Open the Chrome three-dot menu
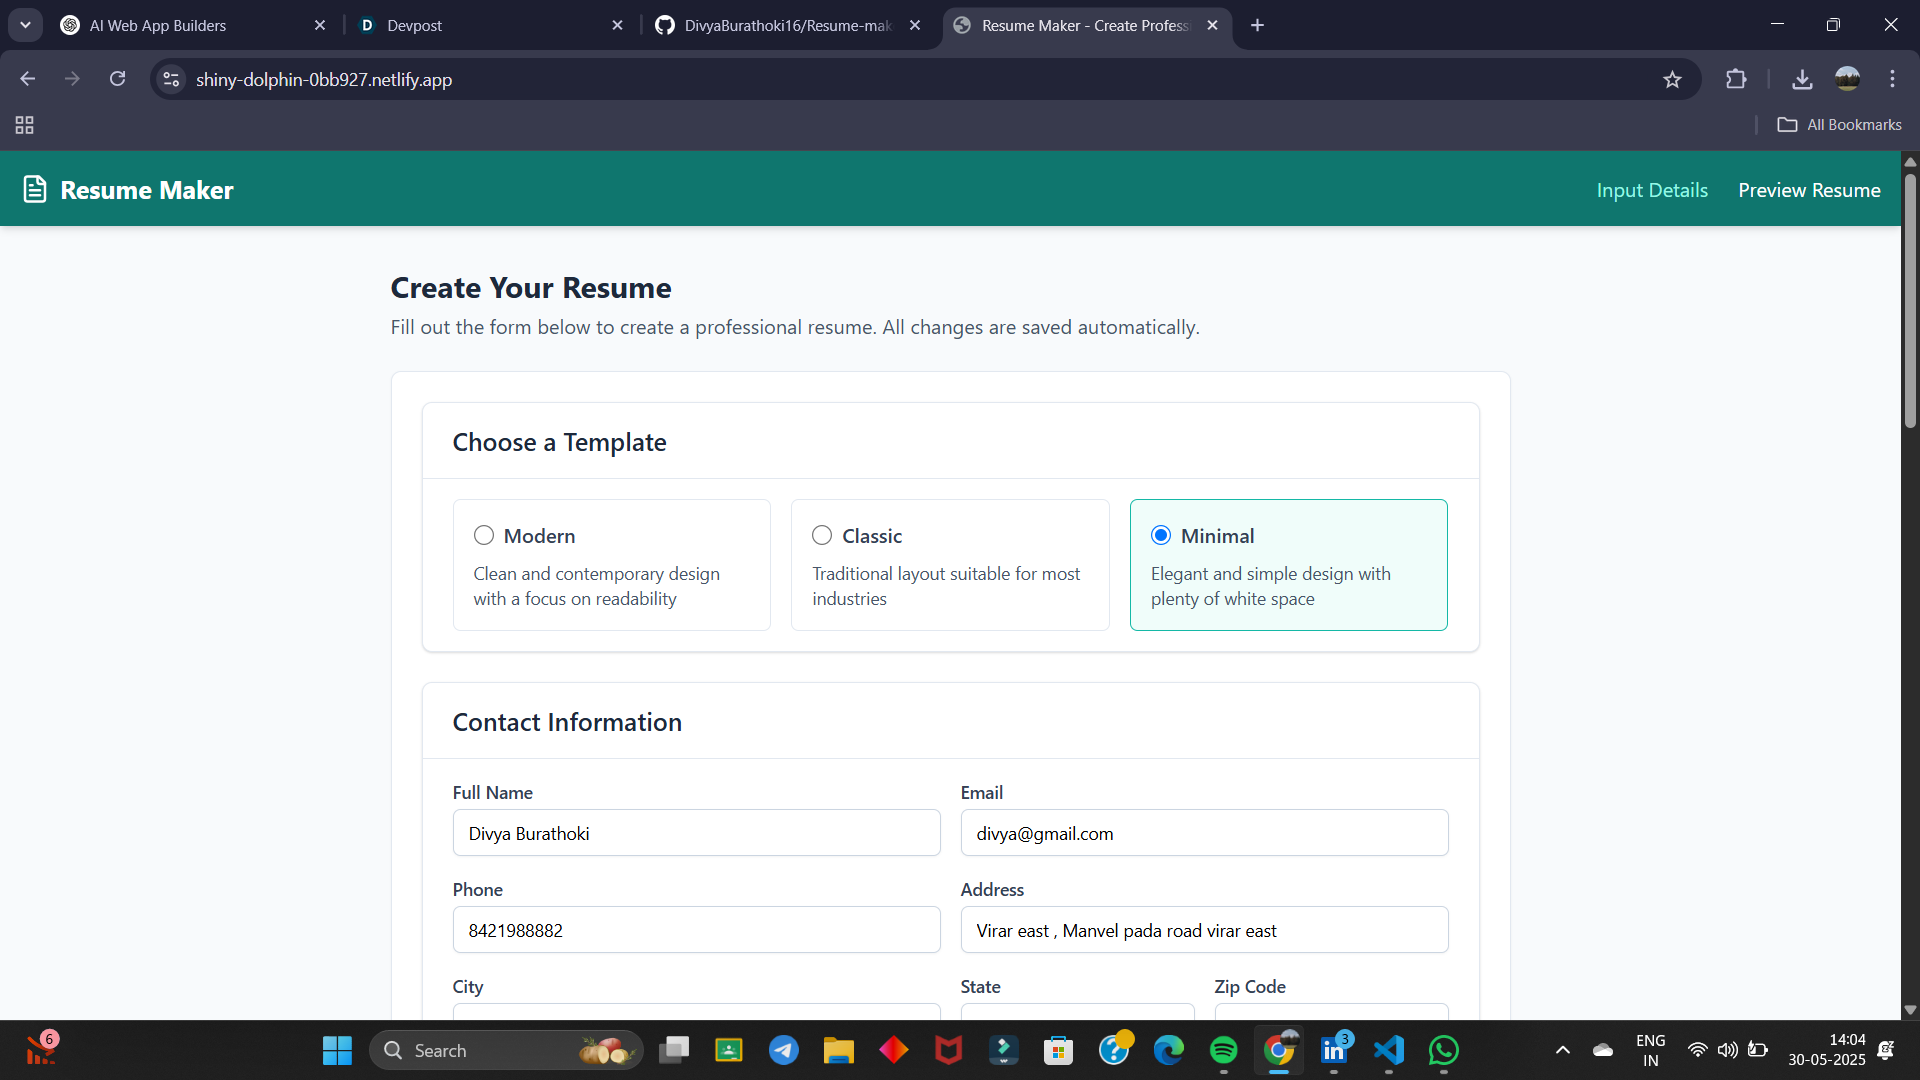The width and height of the screenshot is (1920, 1080). 1892,79
